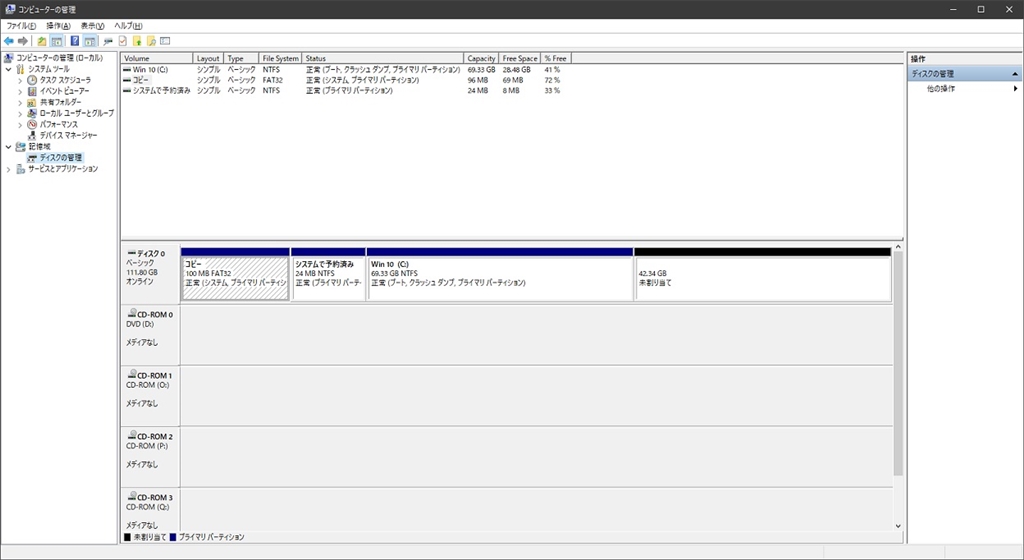The image size is (1024, 560).
Task: Sort by the Status column header
Action: (x=383, y=58)
